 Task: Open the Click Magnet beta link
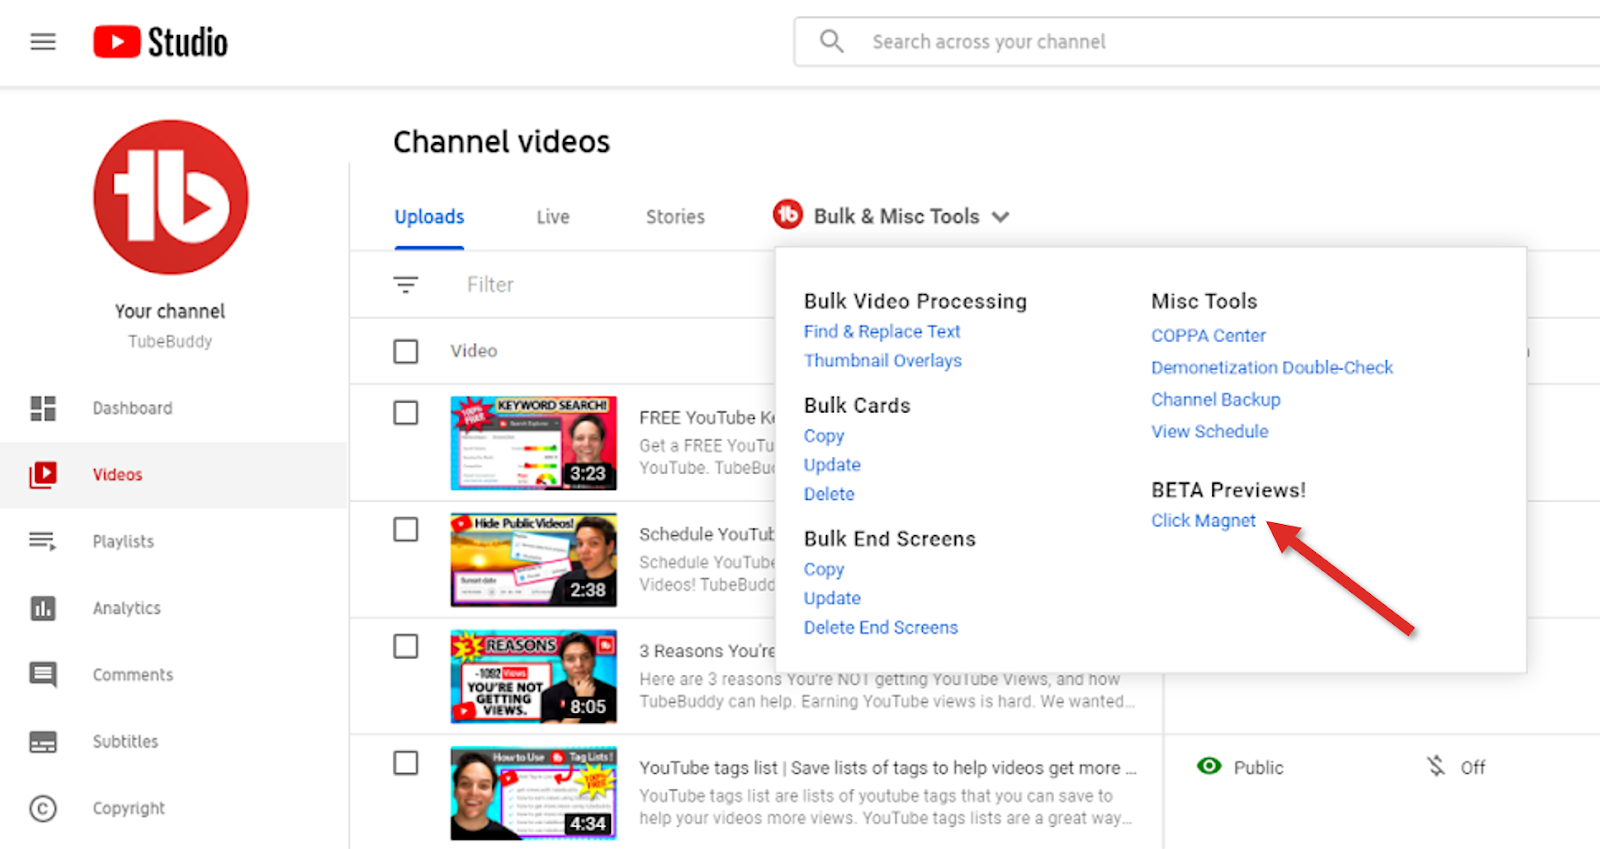1203,521
